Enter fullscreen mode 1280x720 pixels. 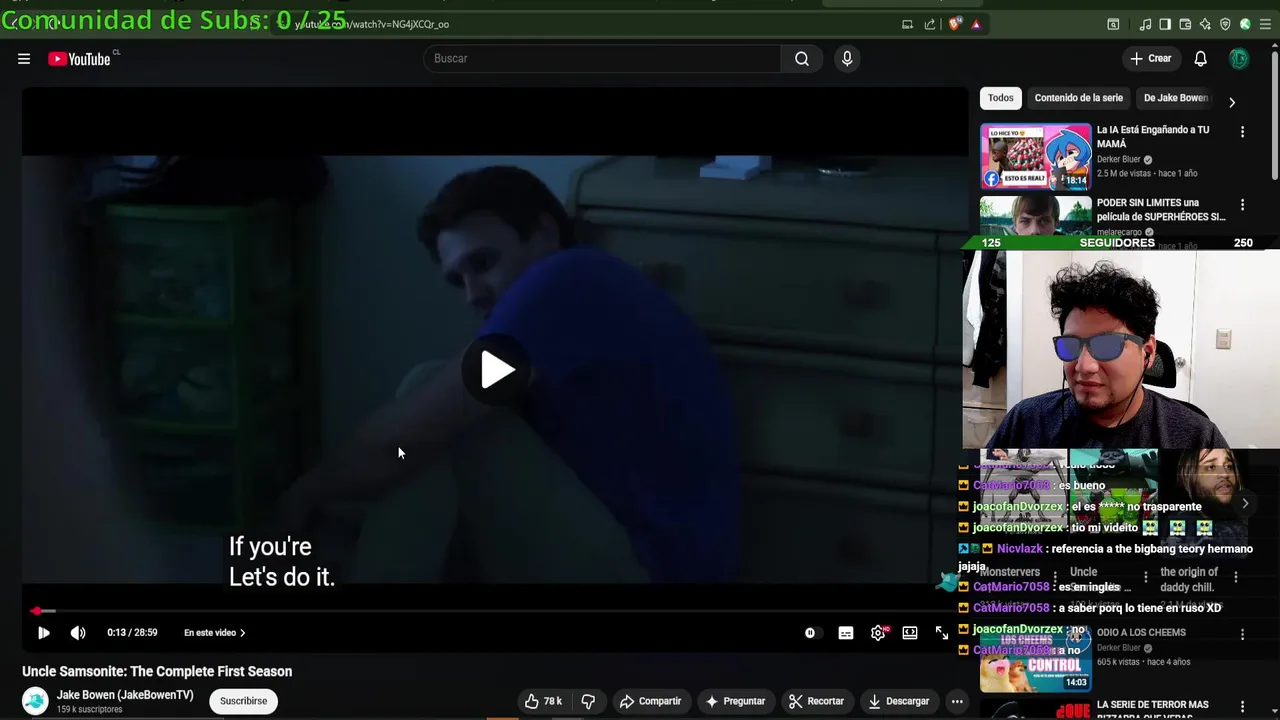point(942,633)
